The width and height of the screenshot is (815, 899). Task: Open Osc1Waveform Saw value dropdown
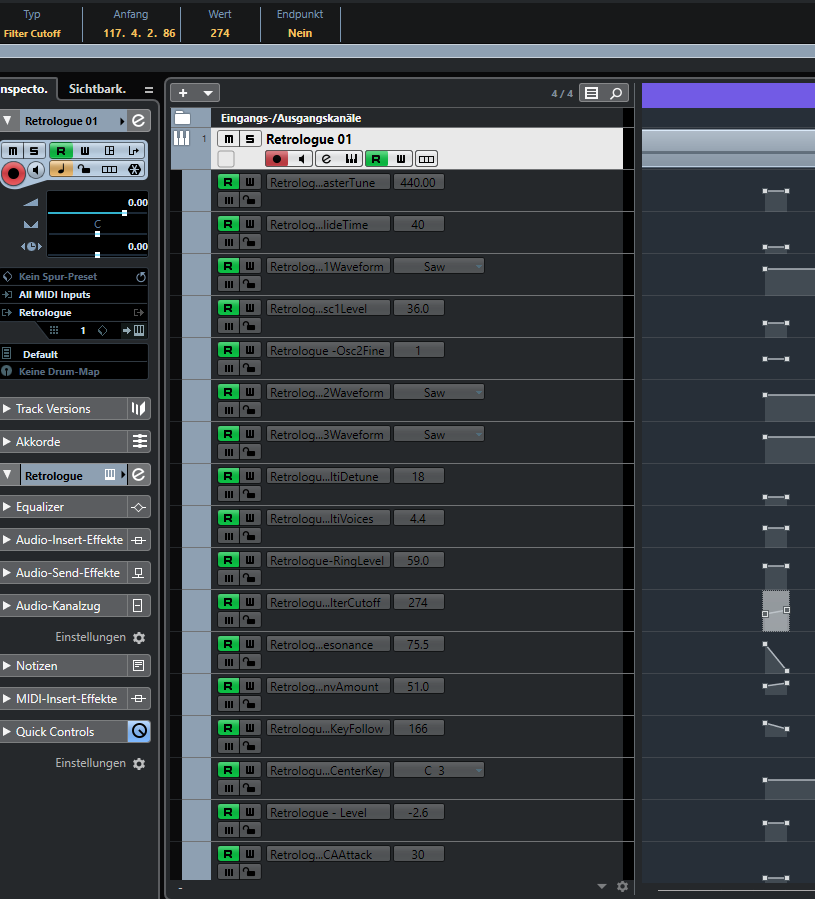coord(439,266)
